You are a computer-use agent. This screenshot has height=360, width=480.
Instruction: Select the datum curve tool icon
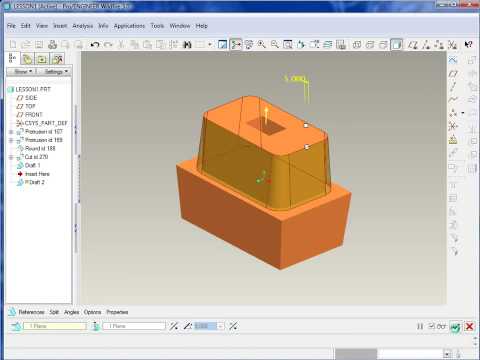click(453, 99)
